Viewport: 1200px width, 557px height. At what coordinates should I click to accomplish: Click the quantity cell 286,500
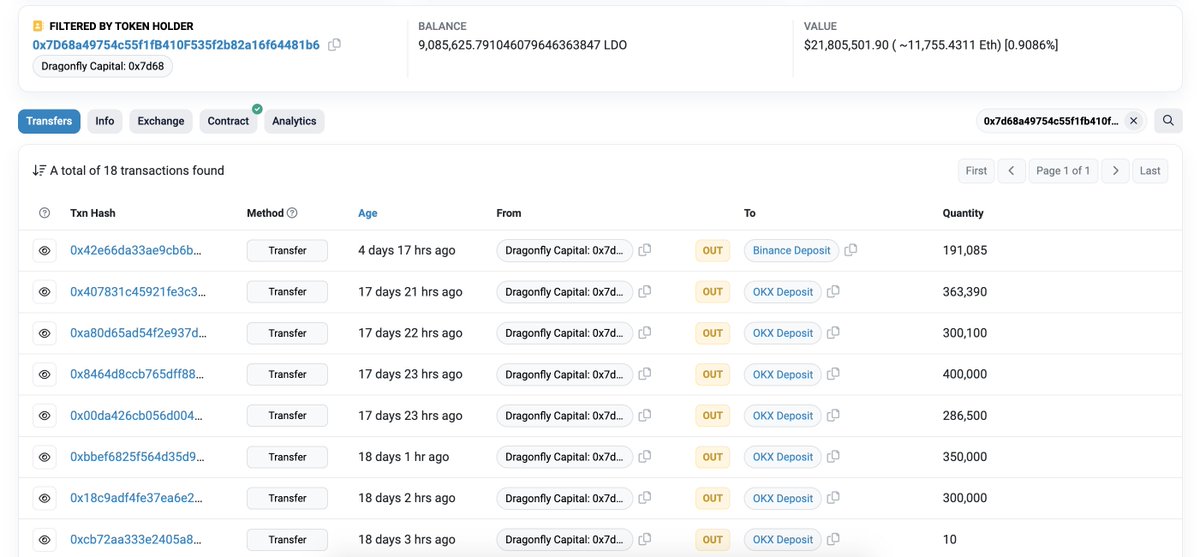tap(965, 415)
